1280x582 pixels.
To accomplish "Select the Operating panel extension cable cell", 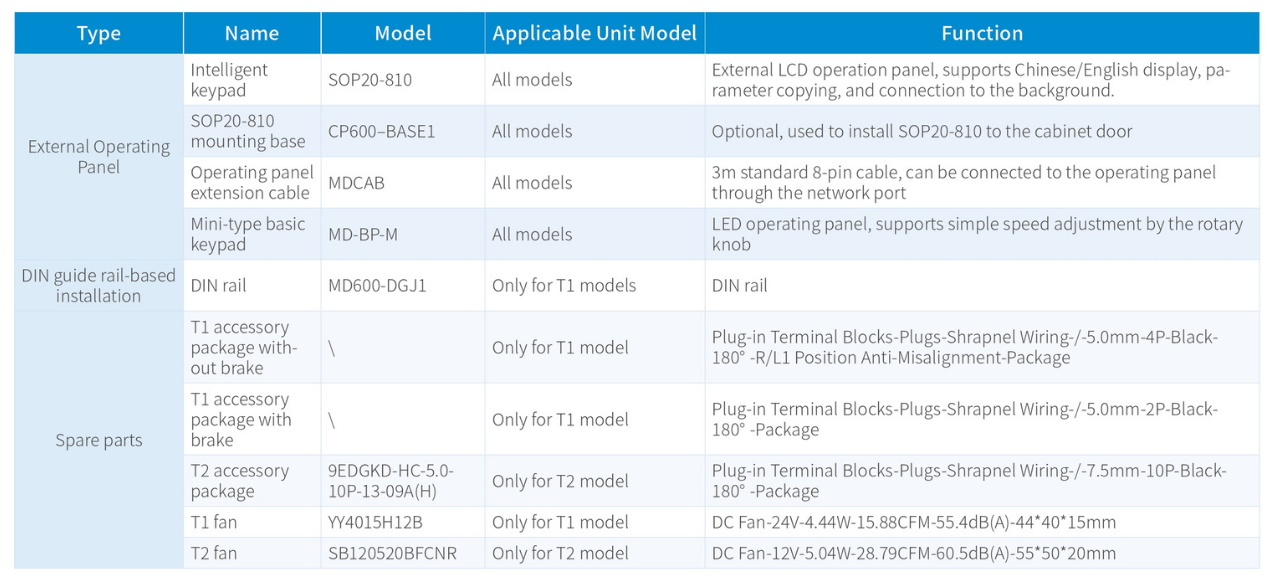I will 251,183.
